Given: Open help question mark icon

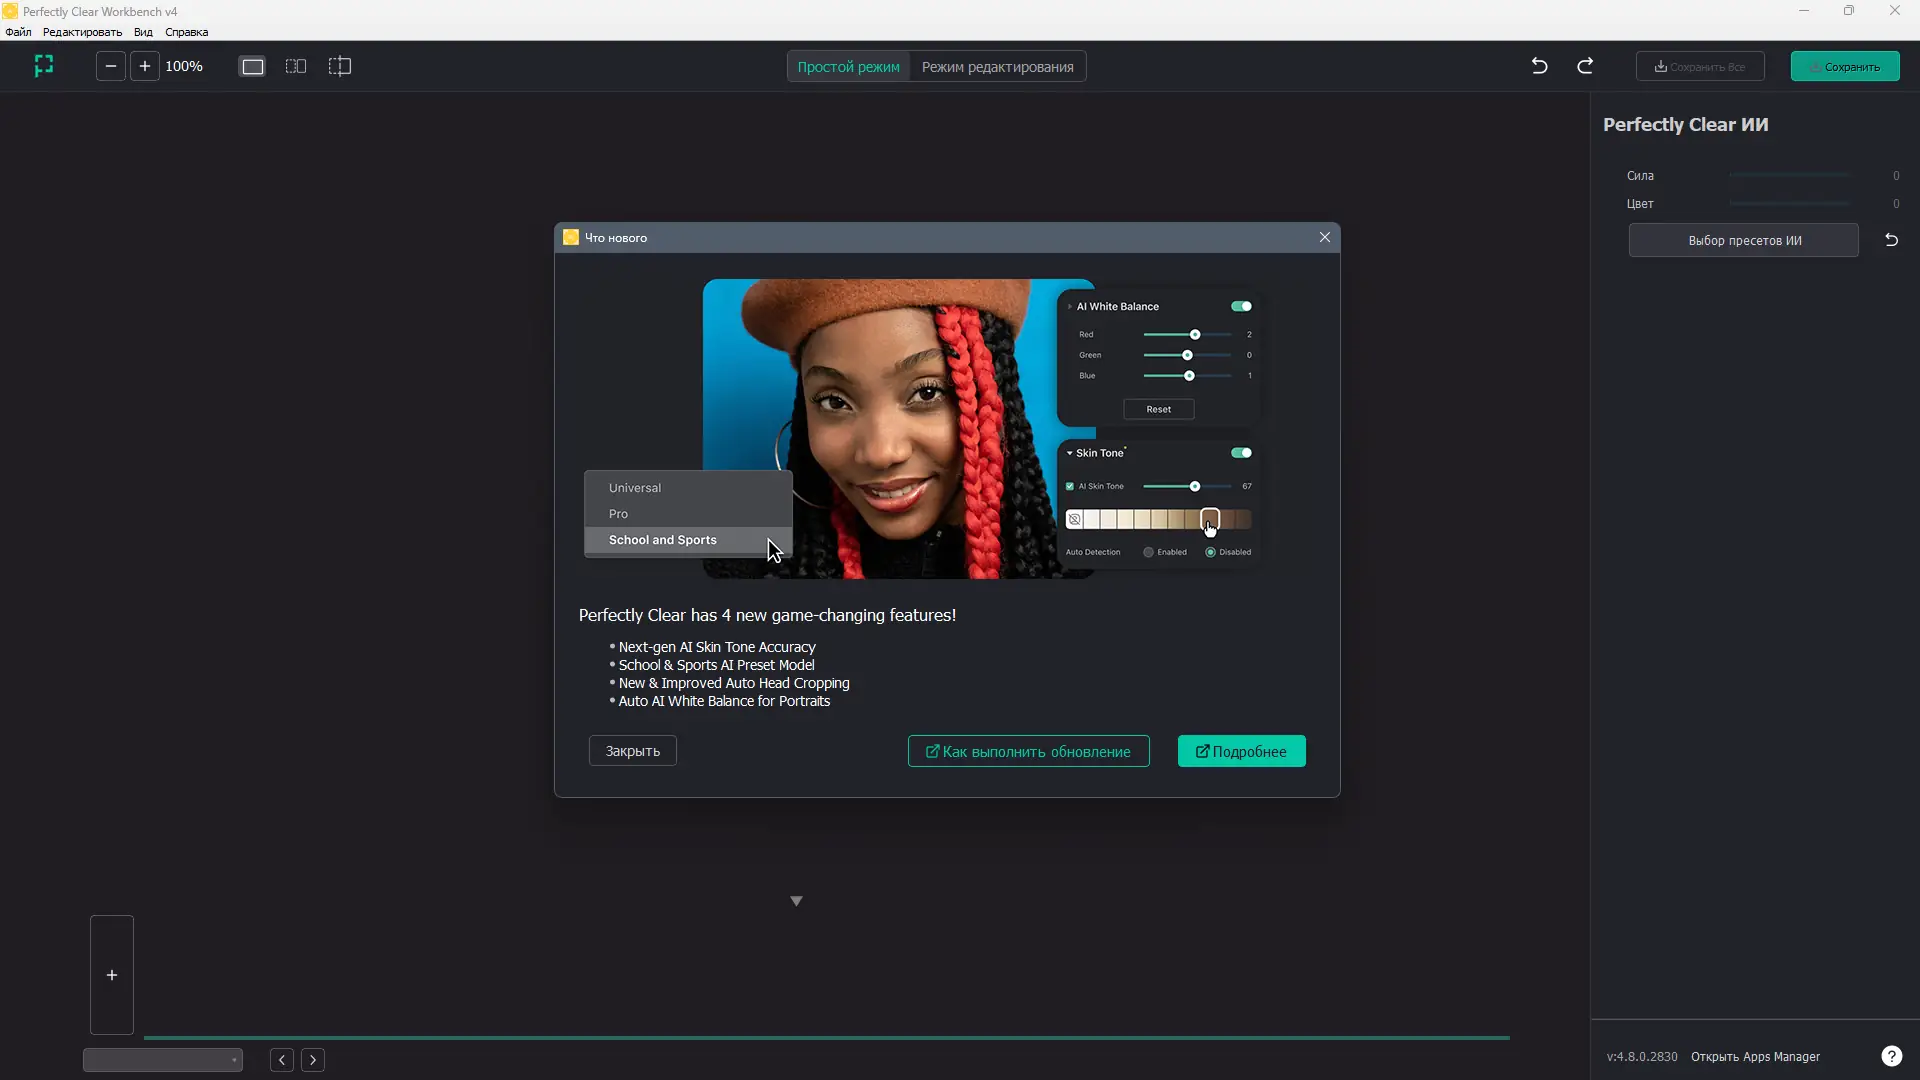Looking at the screenshot, I should [1891, 1056].
